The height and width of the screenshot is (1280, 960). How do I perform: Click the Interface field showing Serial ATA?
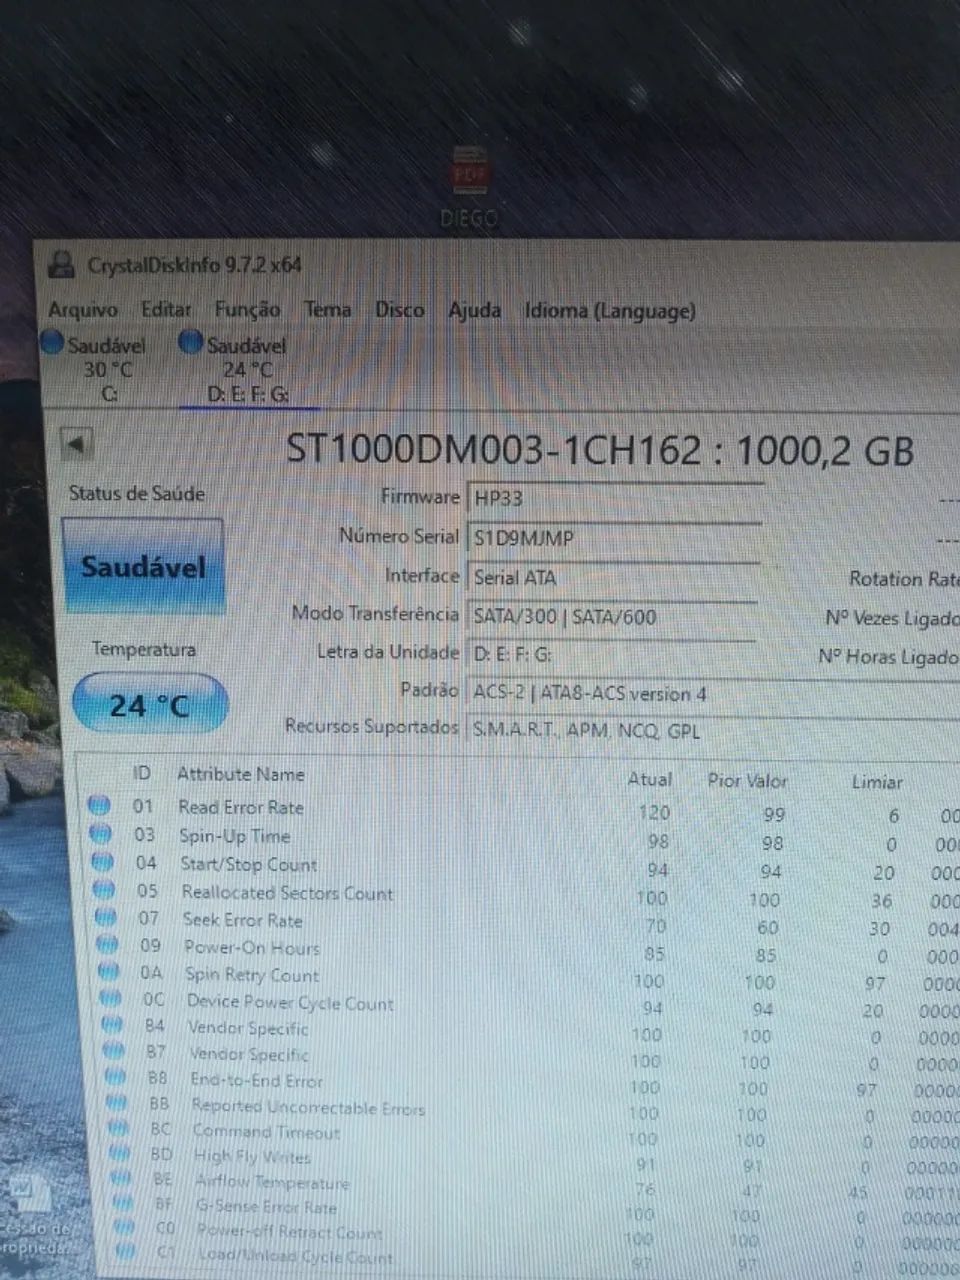click(x=612, y=577)
